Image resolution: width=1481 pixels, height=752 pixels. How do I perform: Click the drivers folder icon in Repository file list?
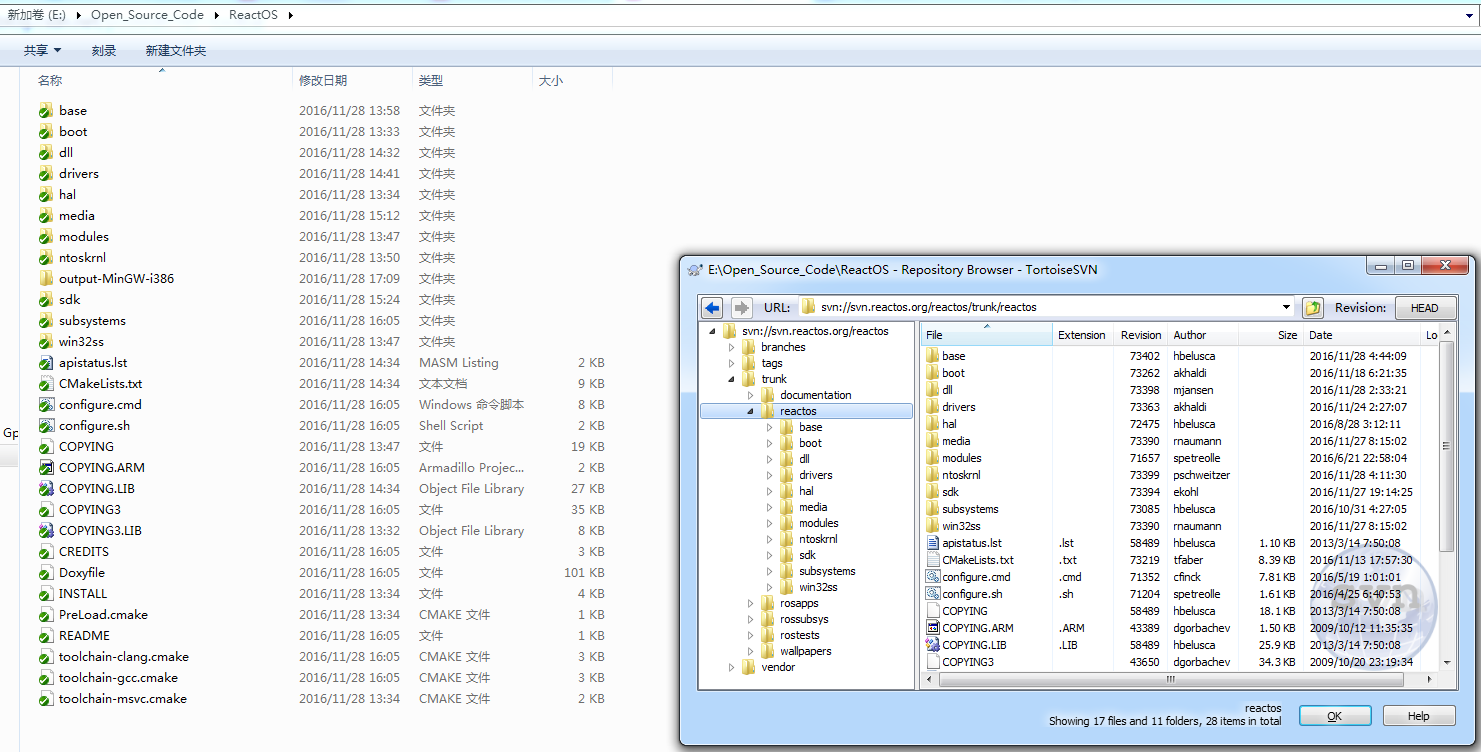click(933, 407)
